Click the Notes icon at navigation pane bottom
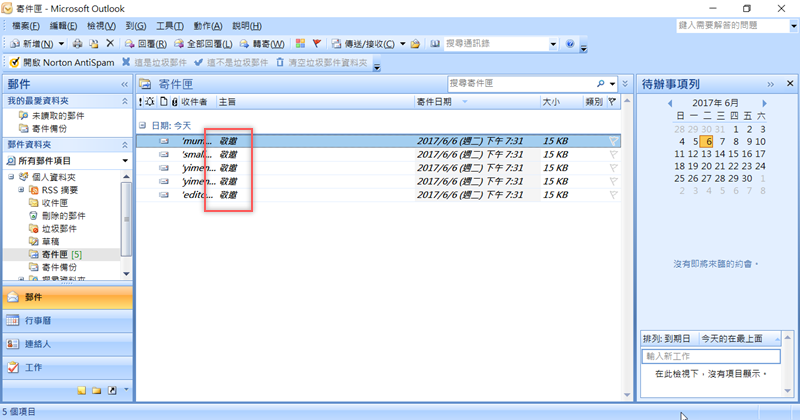 (81, 390)
